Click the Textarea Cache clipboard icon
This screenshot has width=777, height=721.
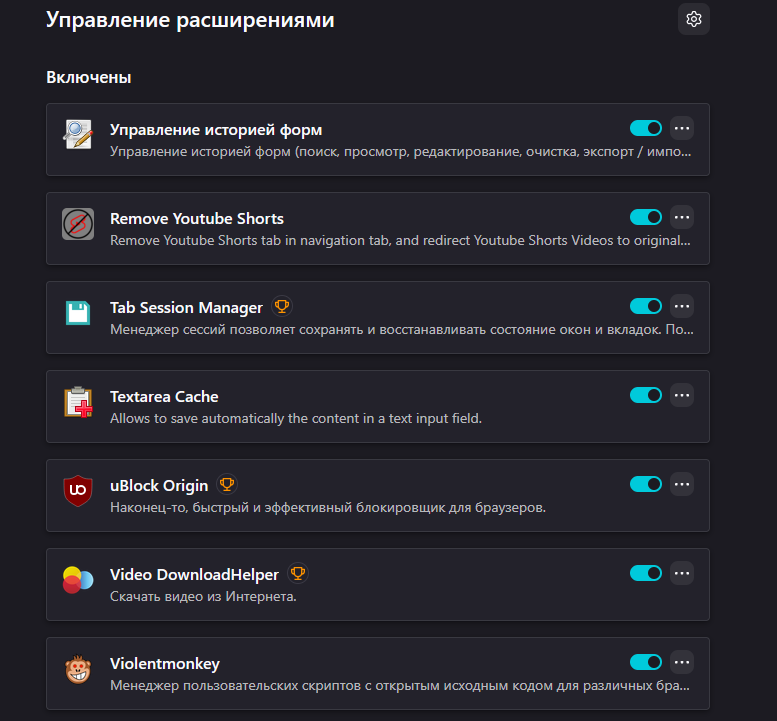point(78,402)
